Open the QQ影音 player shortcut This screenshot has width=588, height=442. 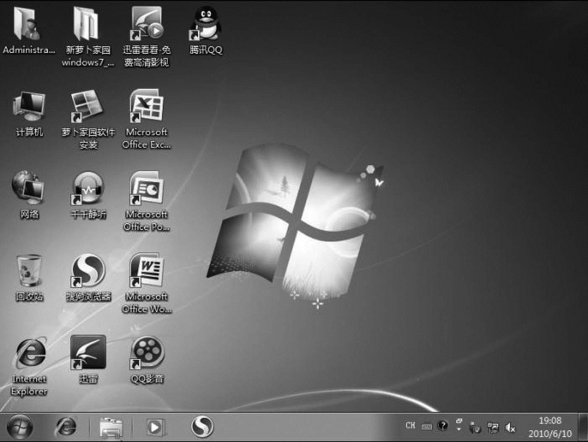click(x=147, y=359)
